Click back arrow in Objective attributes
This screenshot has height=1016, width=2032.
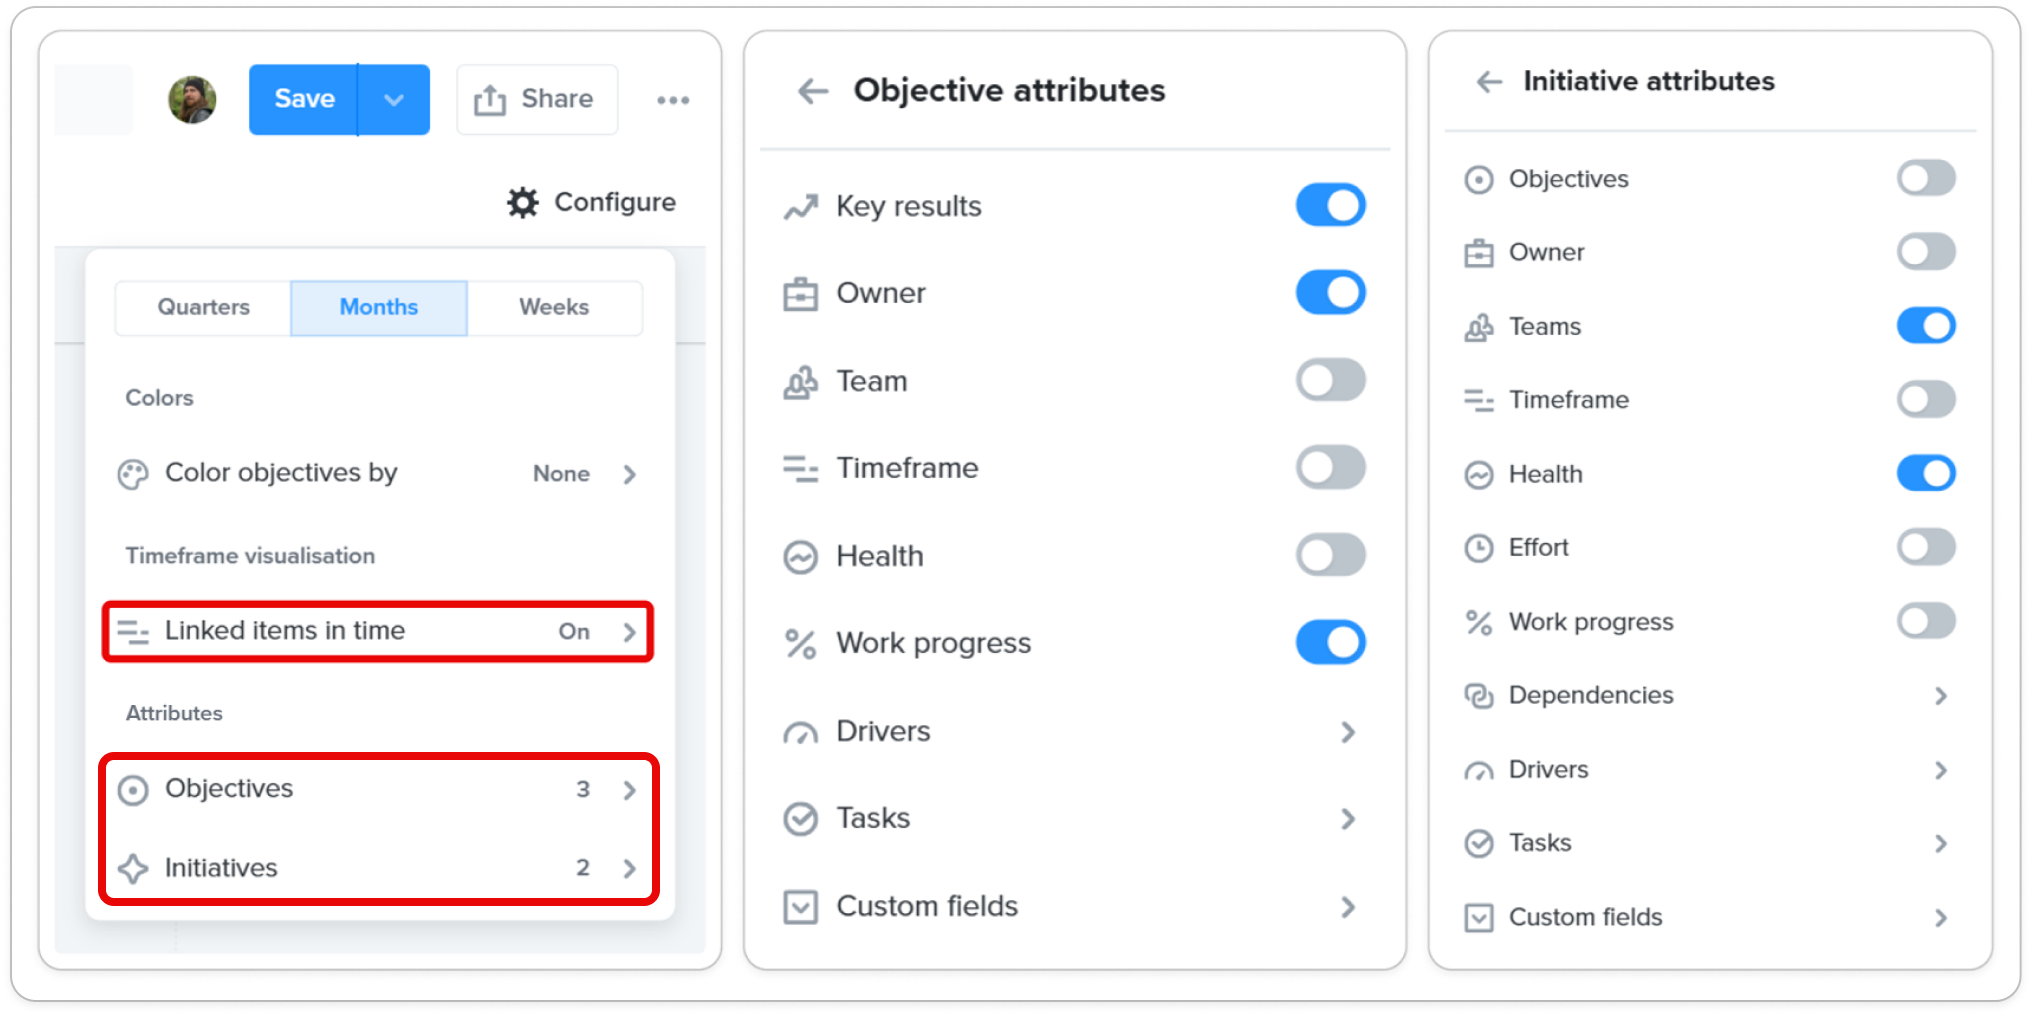coord(812,91)
